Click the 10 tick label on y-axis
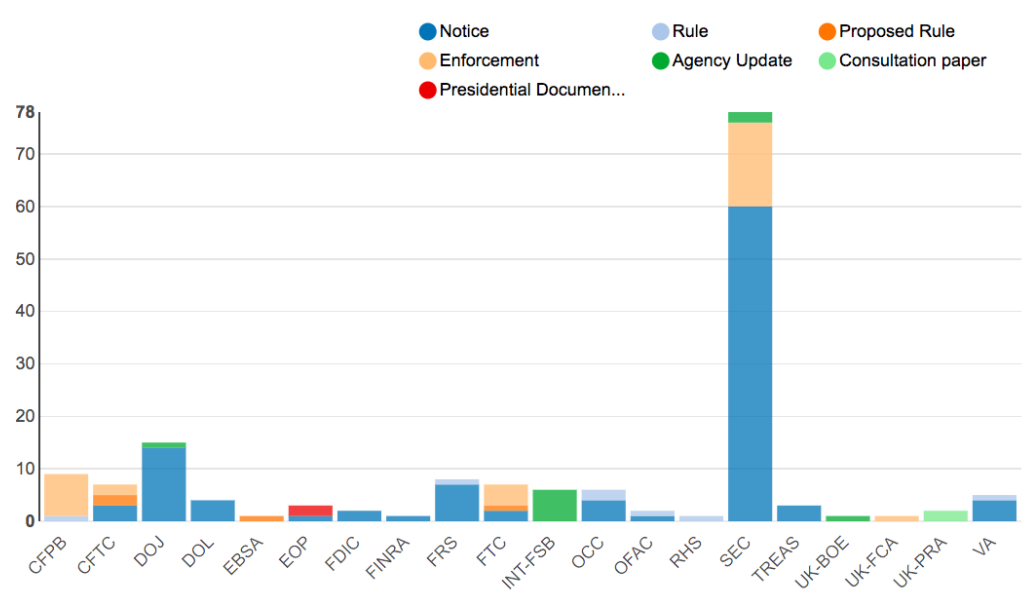The image size is (1035, 598). (x=25, y=469)
